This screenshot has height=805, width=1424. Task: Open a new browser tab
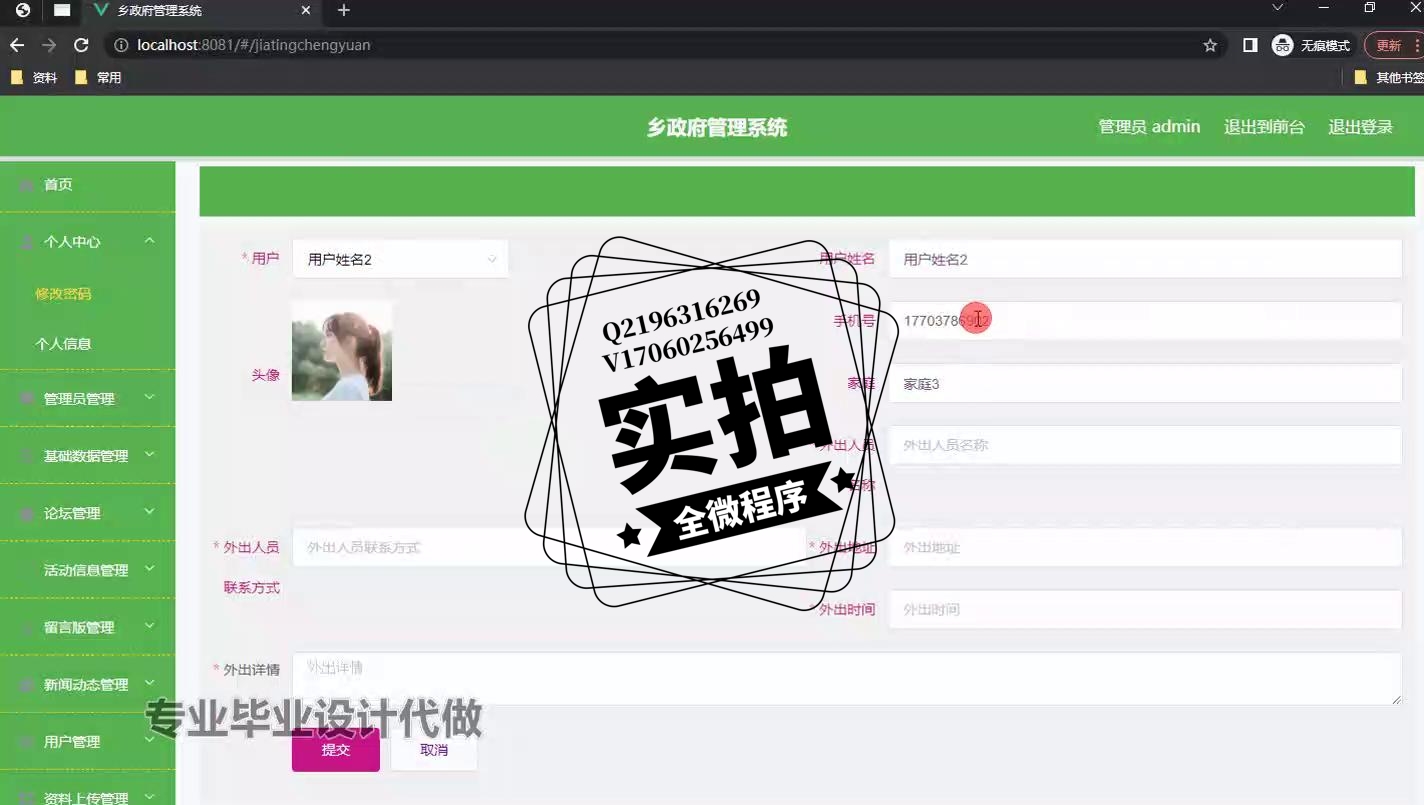click(344, 10)
